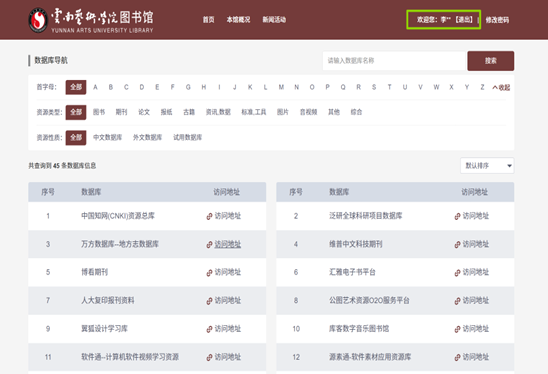Filter resource type 其他
Image resolution: width=548 pixels, height=374 pixels.
coord(334,112)
